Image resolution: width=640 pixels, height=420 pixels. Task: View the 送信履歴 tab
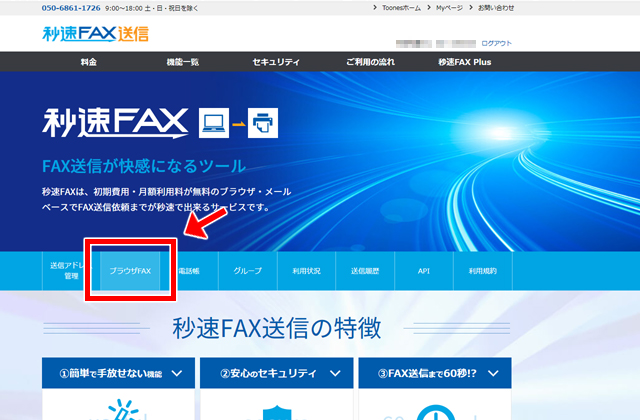click(x=365, y=271)
